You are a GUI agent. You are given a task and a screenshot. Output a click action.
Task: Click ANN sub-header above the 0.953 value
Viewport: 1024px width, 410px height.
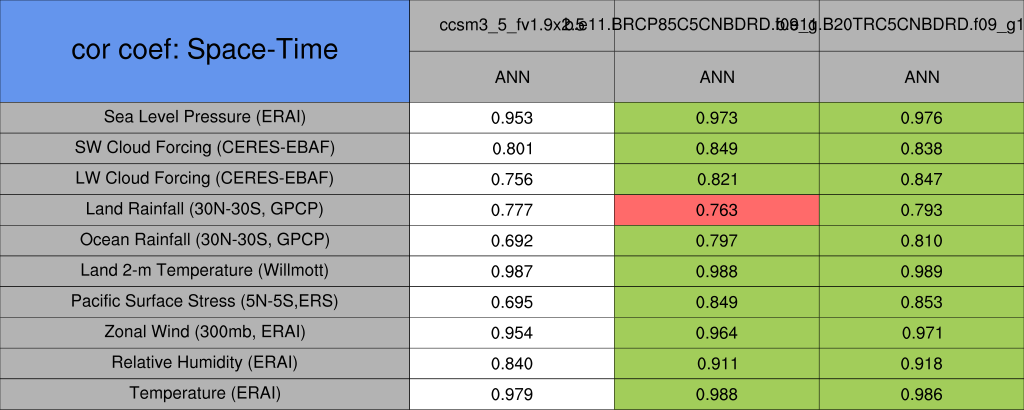pos(512,77)
